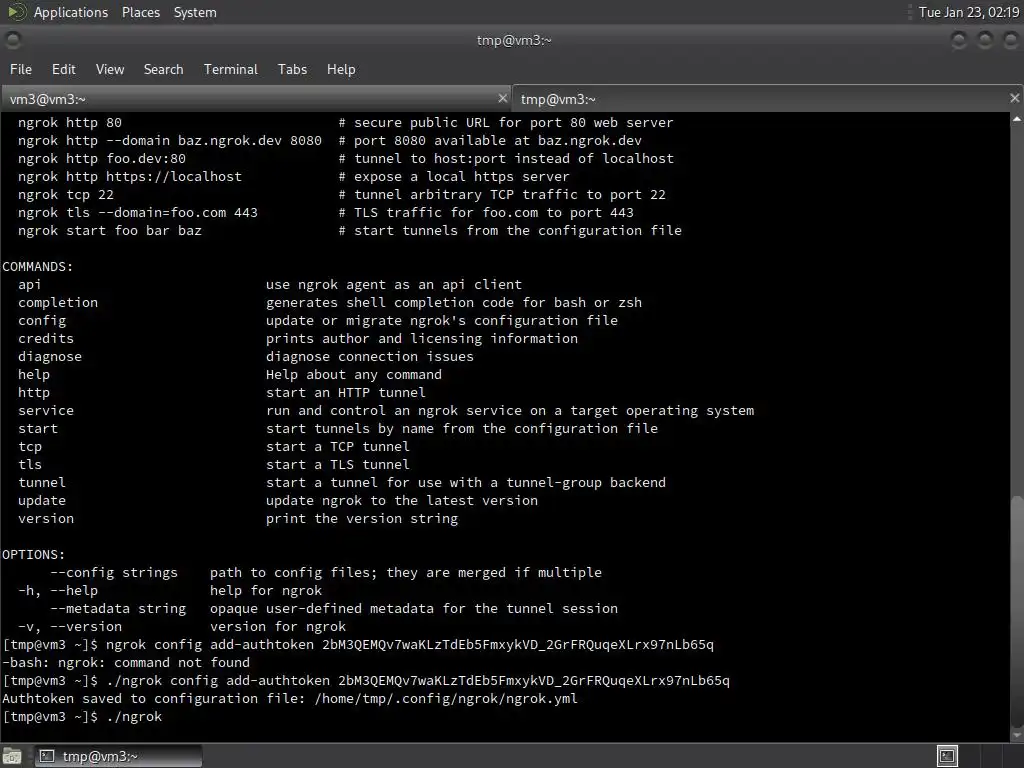Click '-bash: ngrok: command not found' line
The image size is (1024, 768).
pyautogui.click(x=126, y=662)
